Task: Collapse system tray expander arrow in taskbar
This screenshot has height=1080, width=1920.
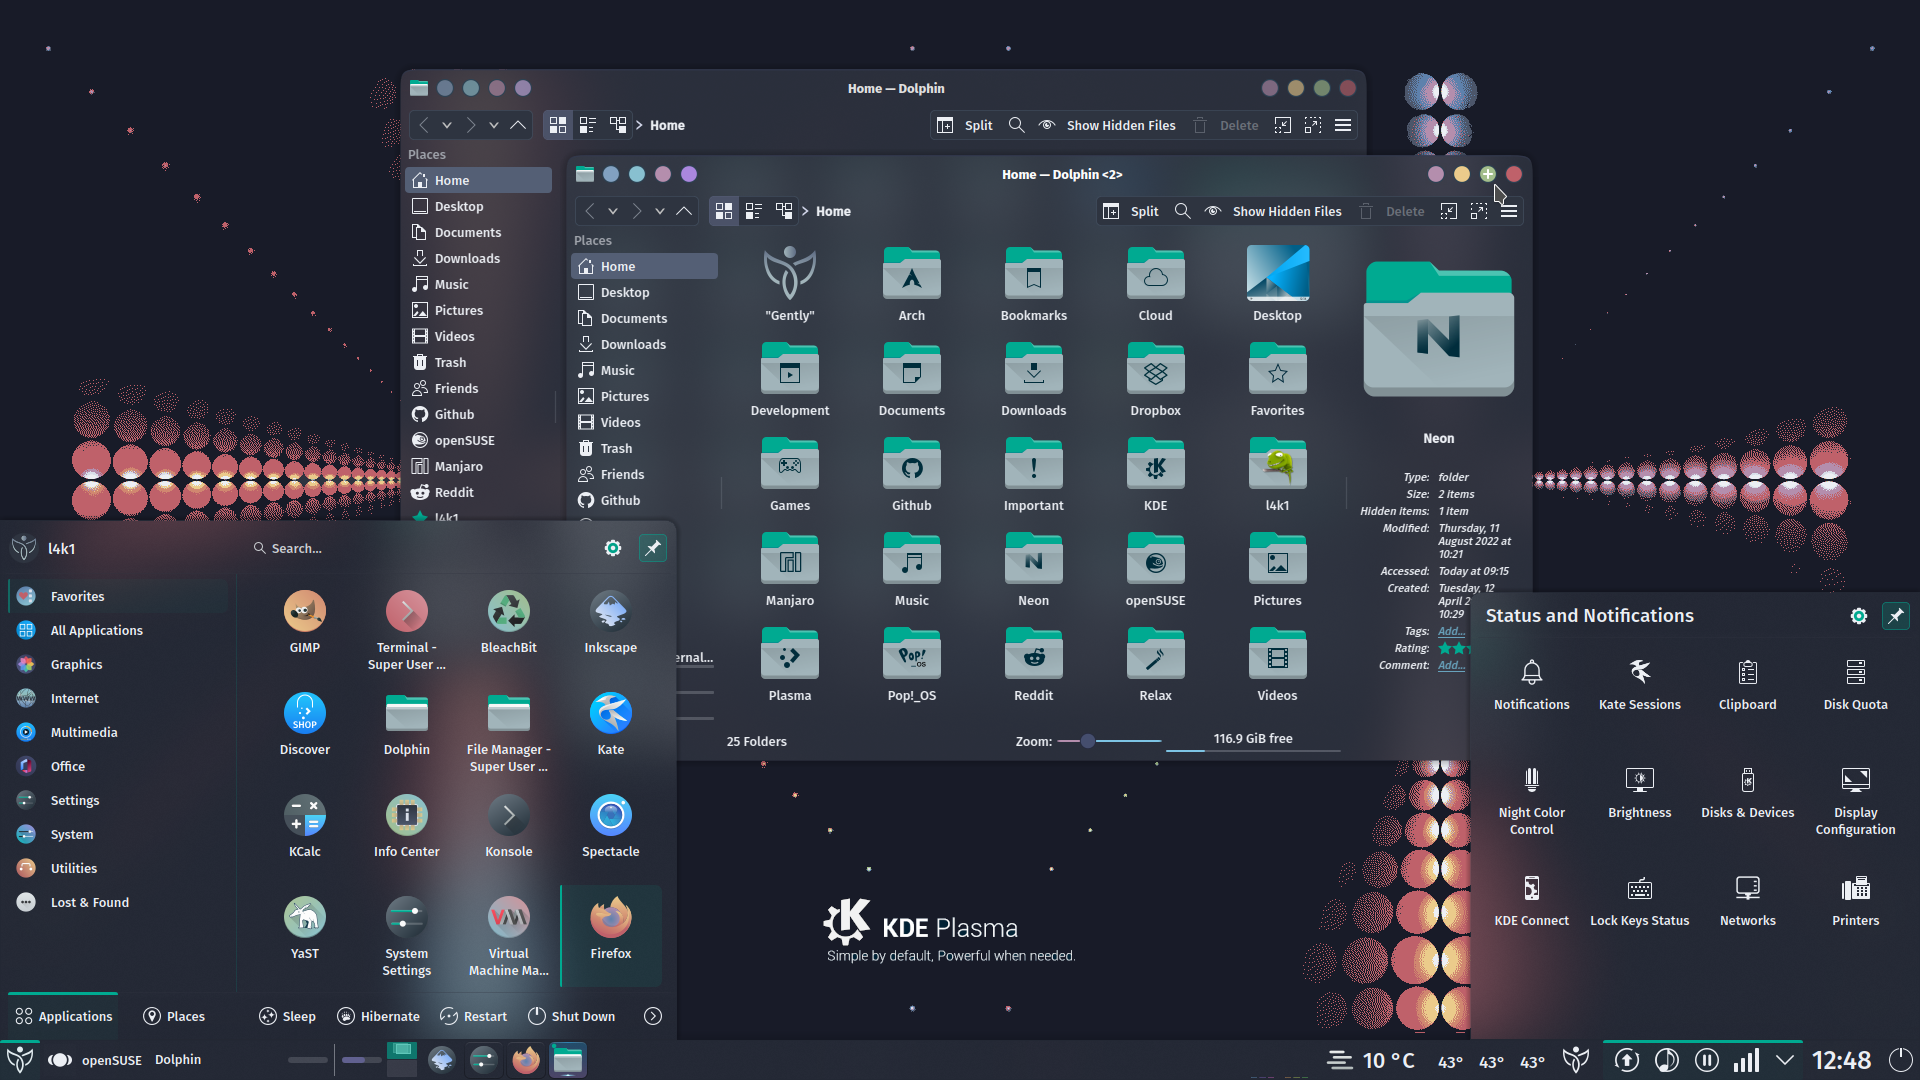Action: [1785, 1060]
